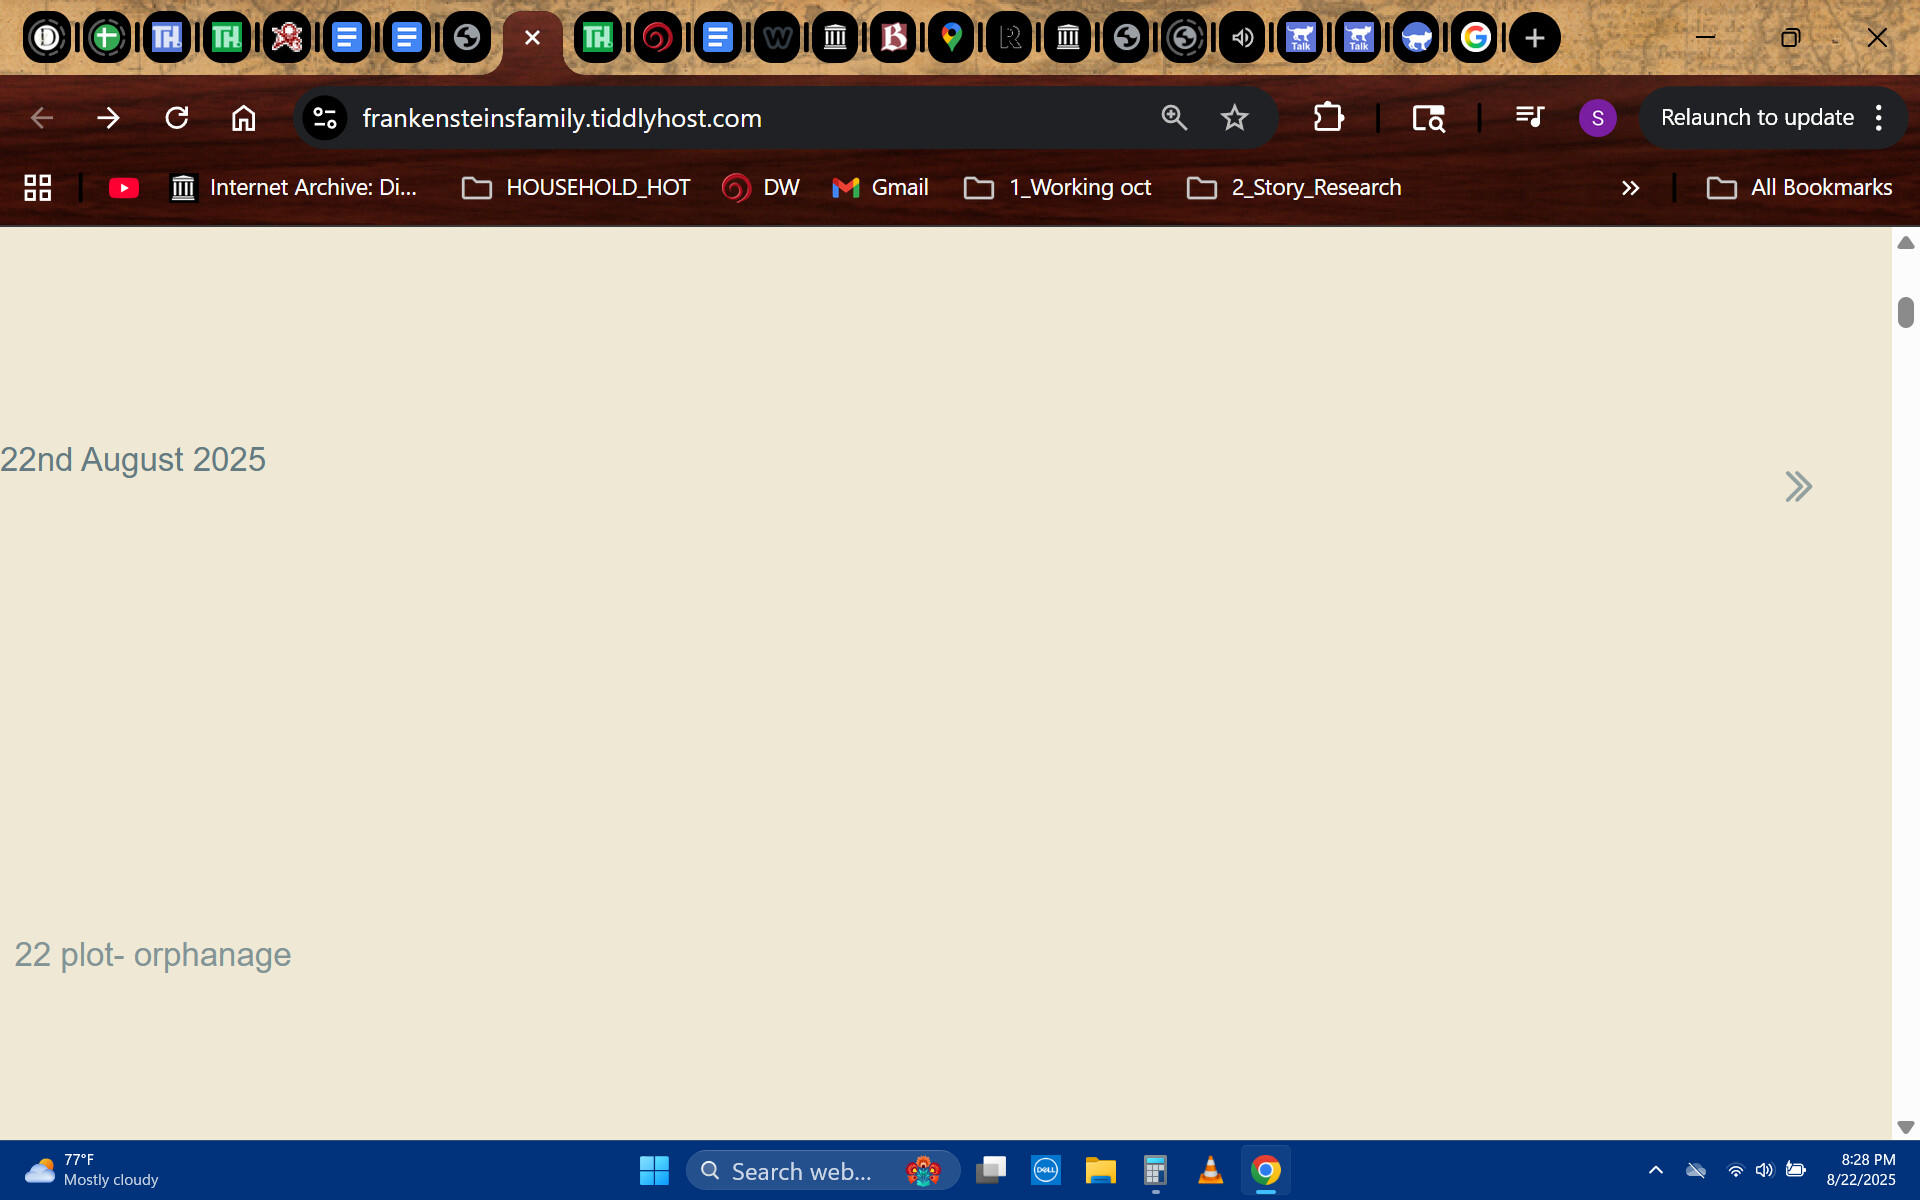
Task: Switch to the Google Maps tab
Action: click(x=951, y=38)
